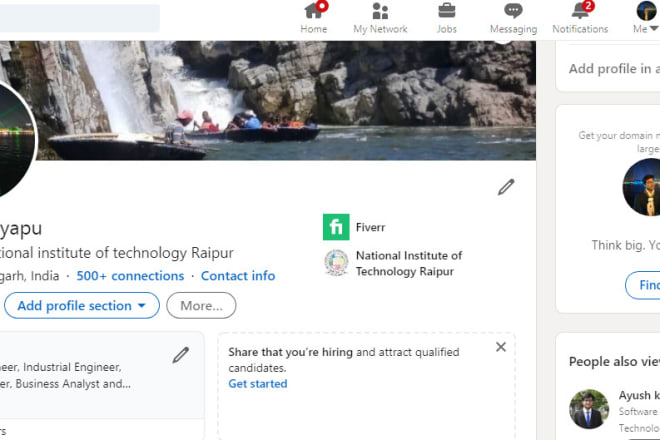Click the profile picture thumbnail

15,139
